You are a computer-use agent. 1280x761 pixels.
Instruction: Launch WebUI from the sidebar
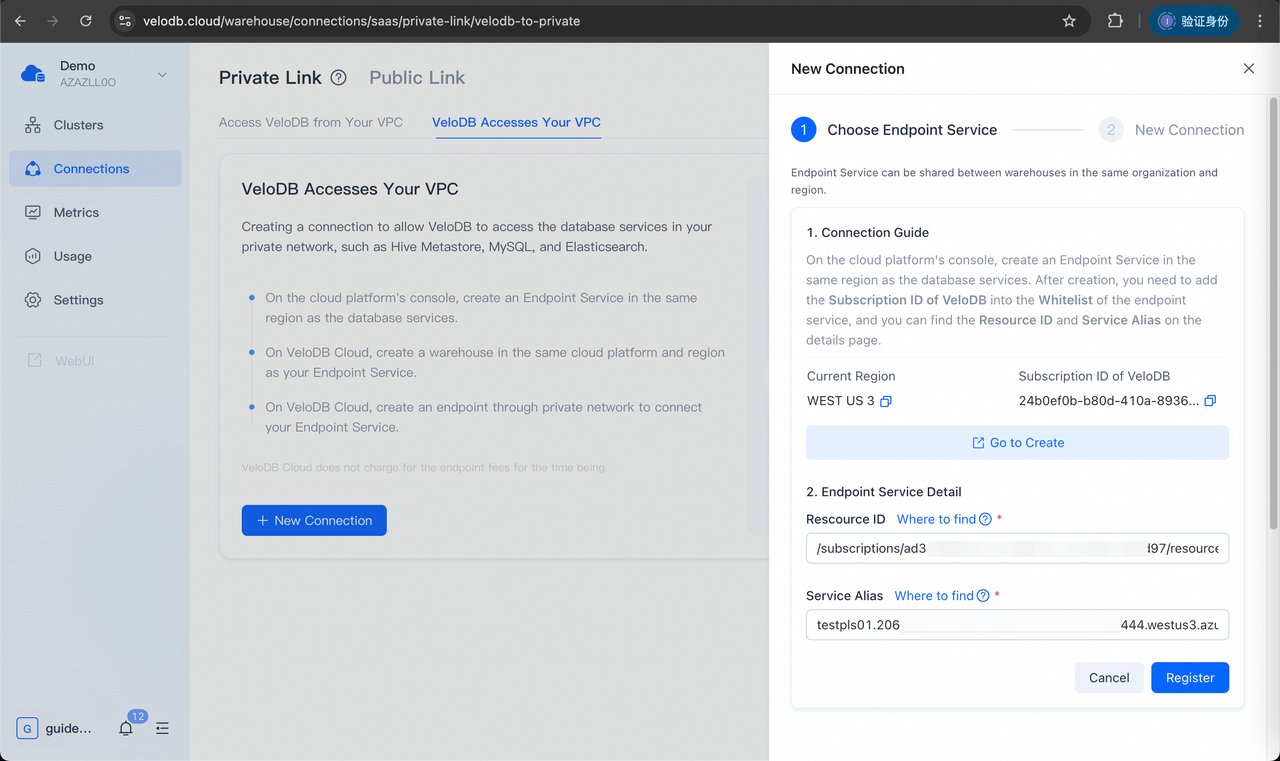click(x=71, y=360)
